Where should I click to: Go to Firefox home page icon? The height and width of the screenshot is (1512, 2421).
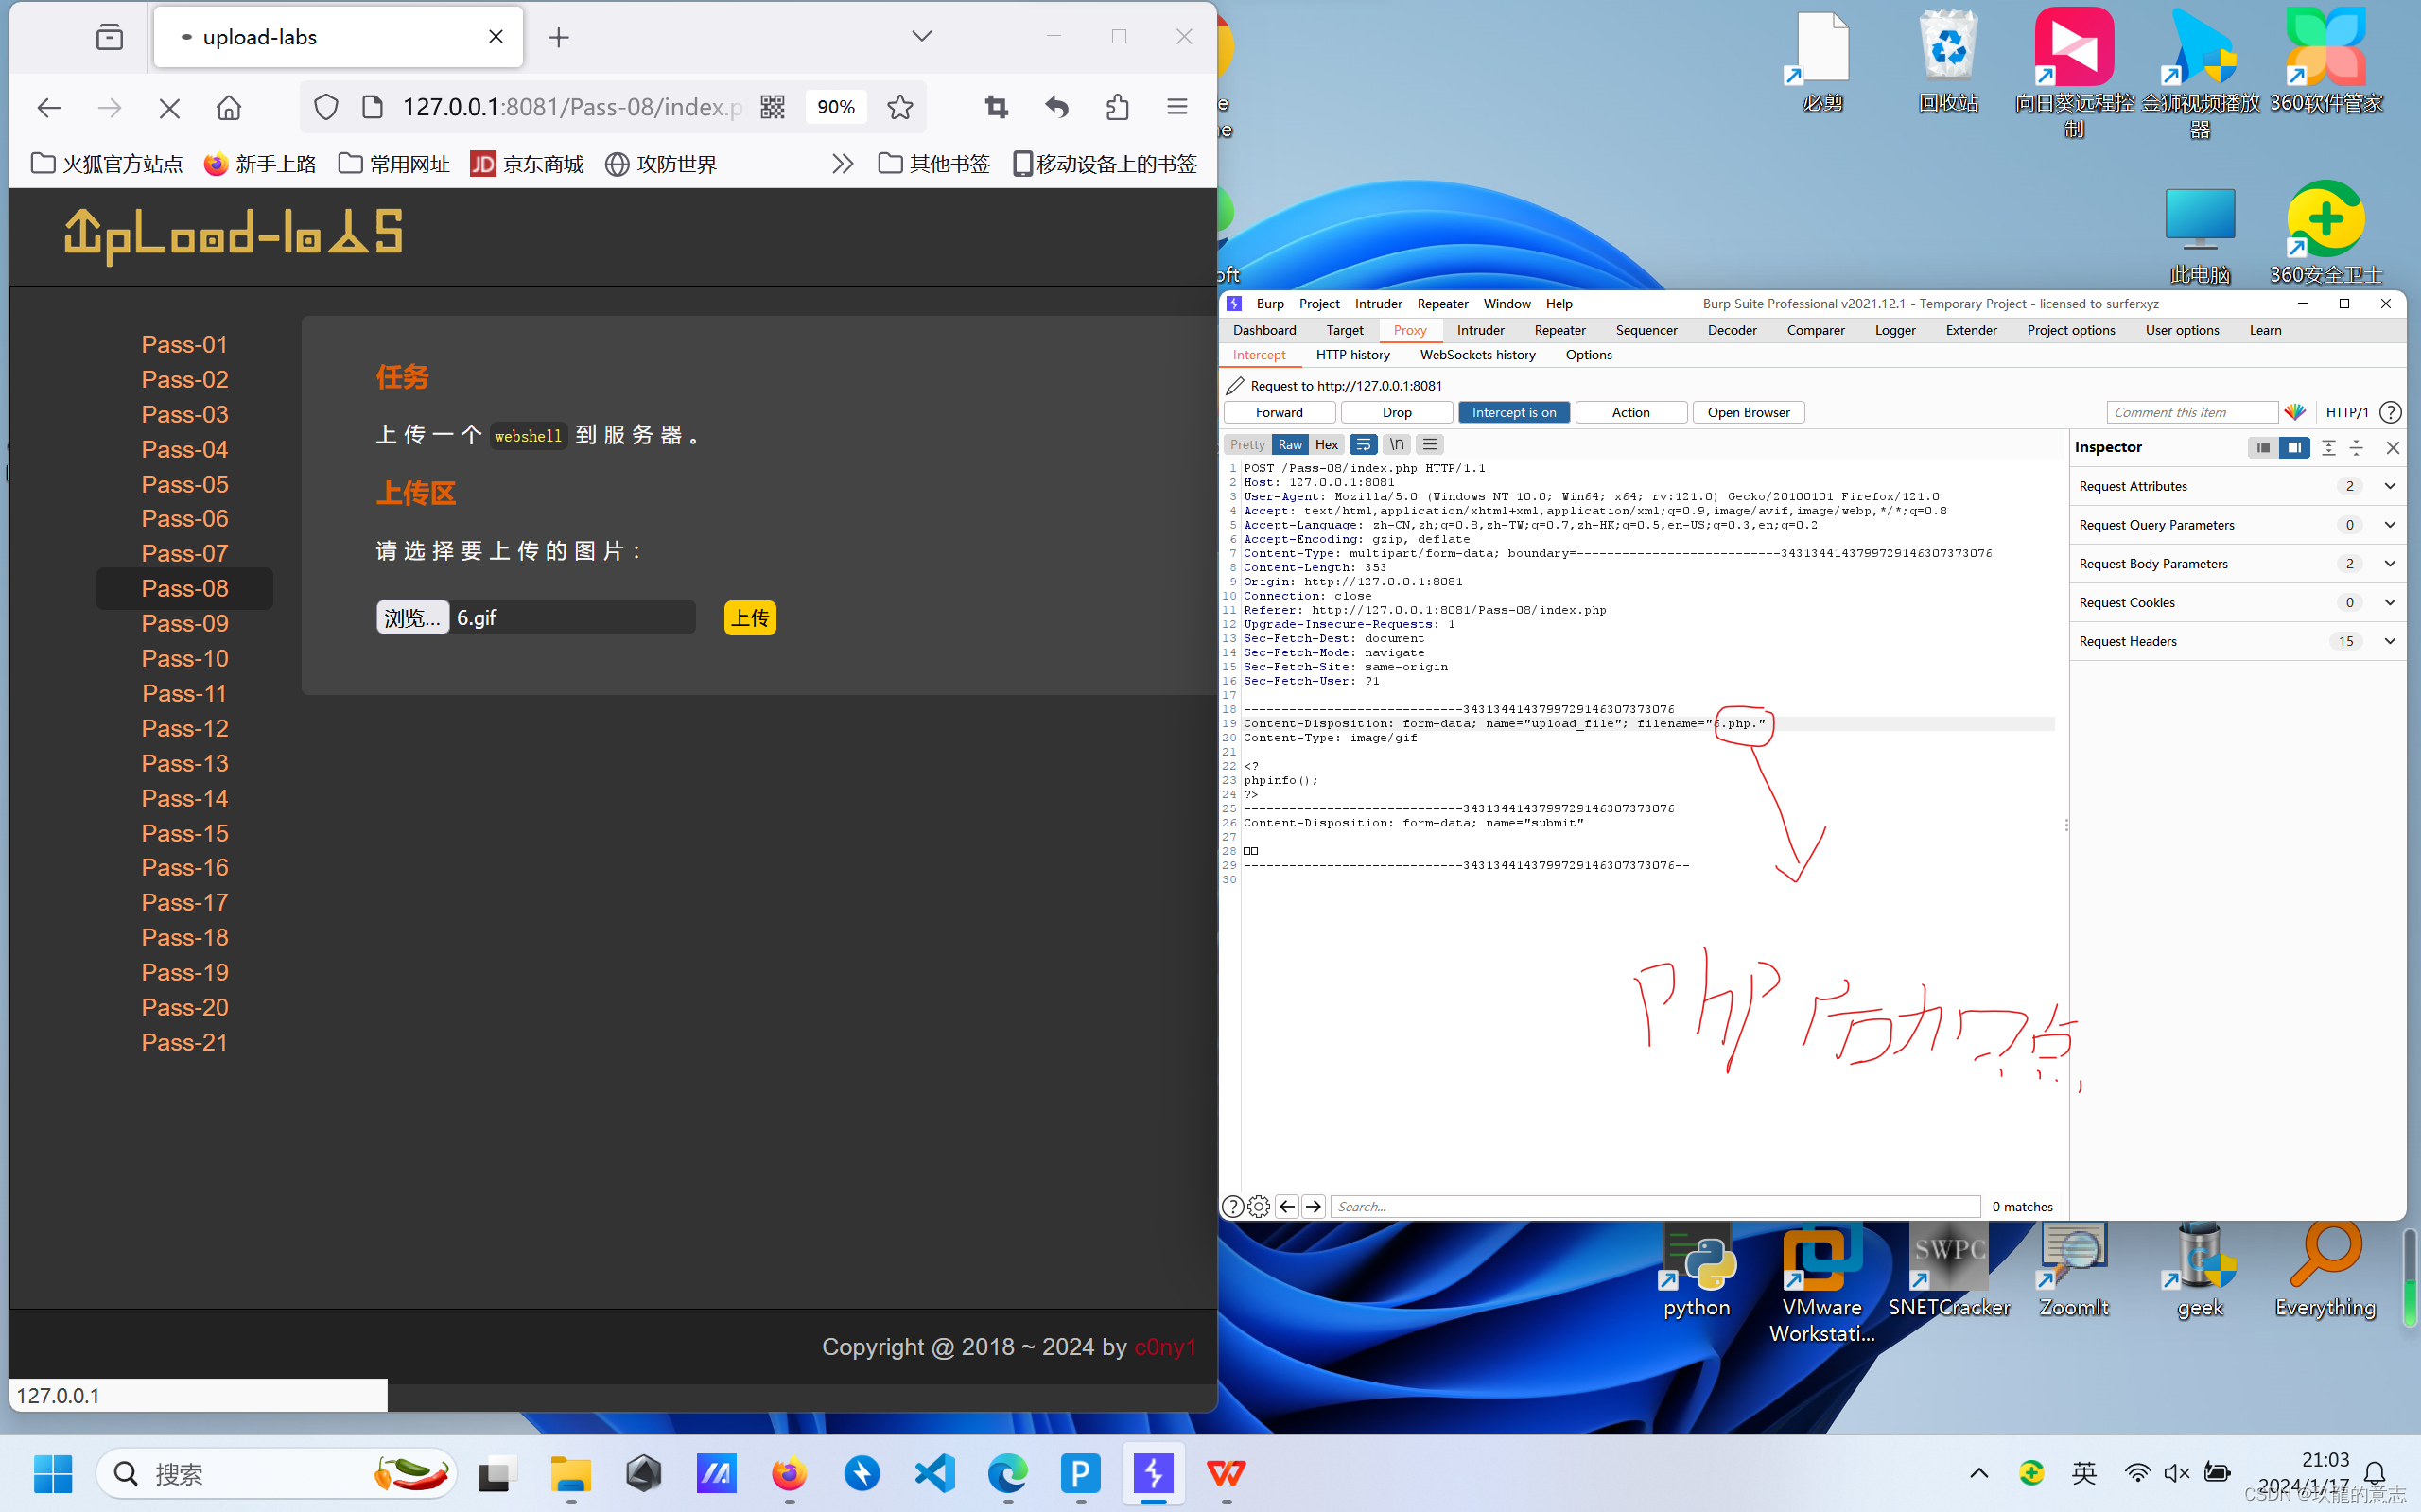[x=229, y=107]
